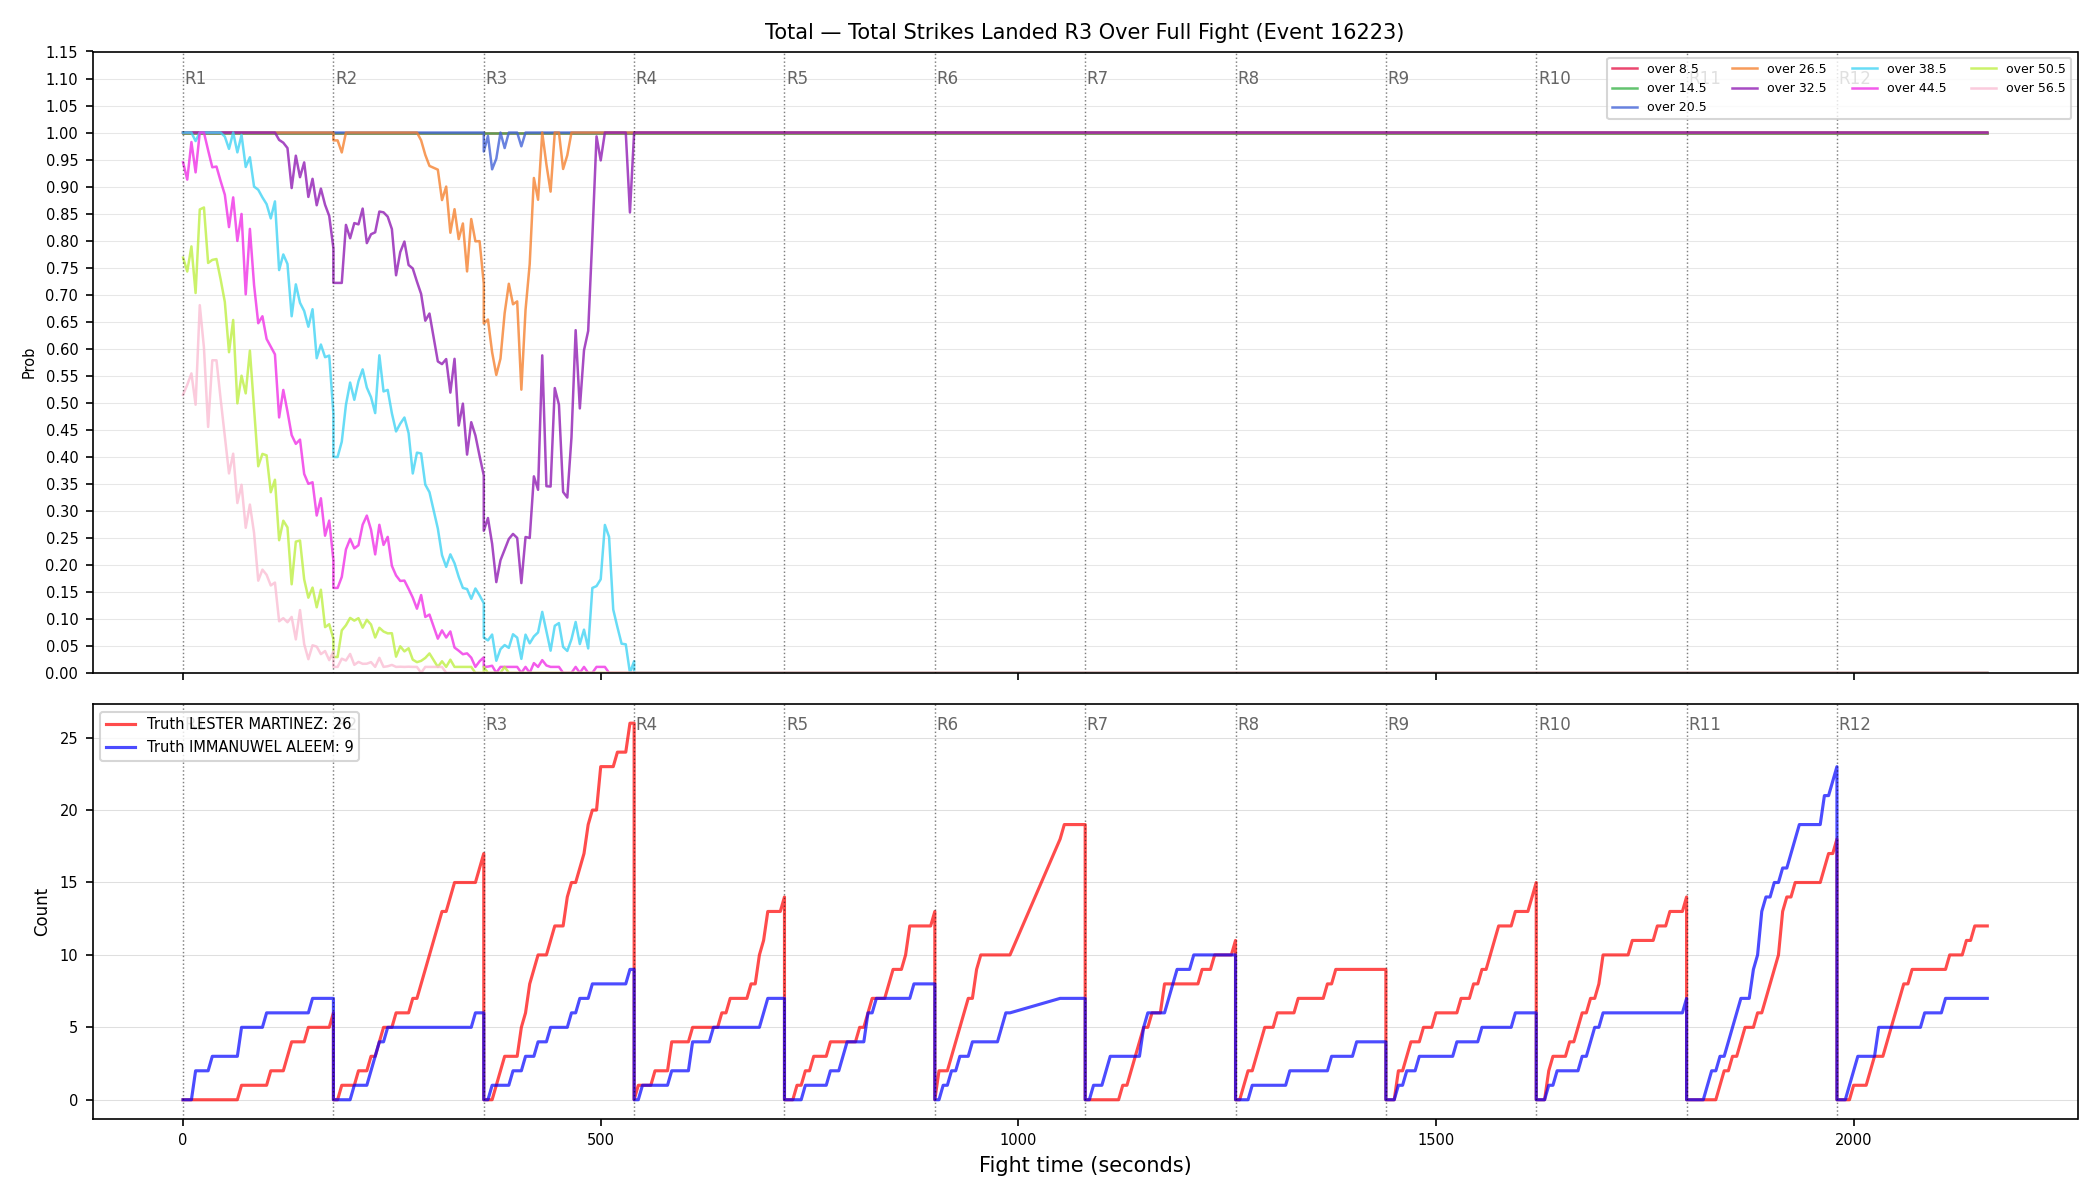Viewport: 2100px width, 1200px height.
Task: Click the R11 round label in the count chart
Action: (x=1705, y=724)
